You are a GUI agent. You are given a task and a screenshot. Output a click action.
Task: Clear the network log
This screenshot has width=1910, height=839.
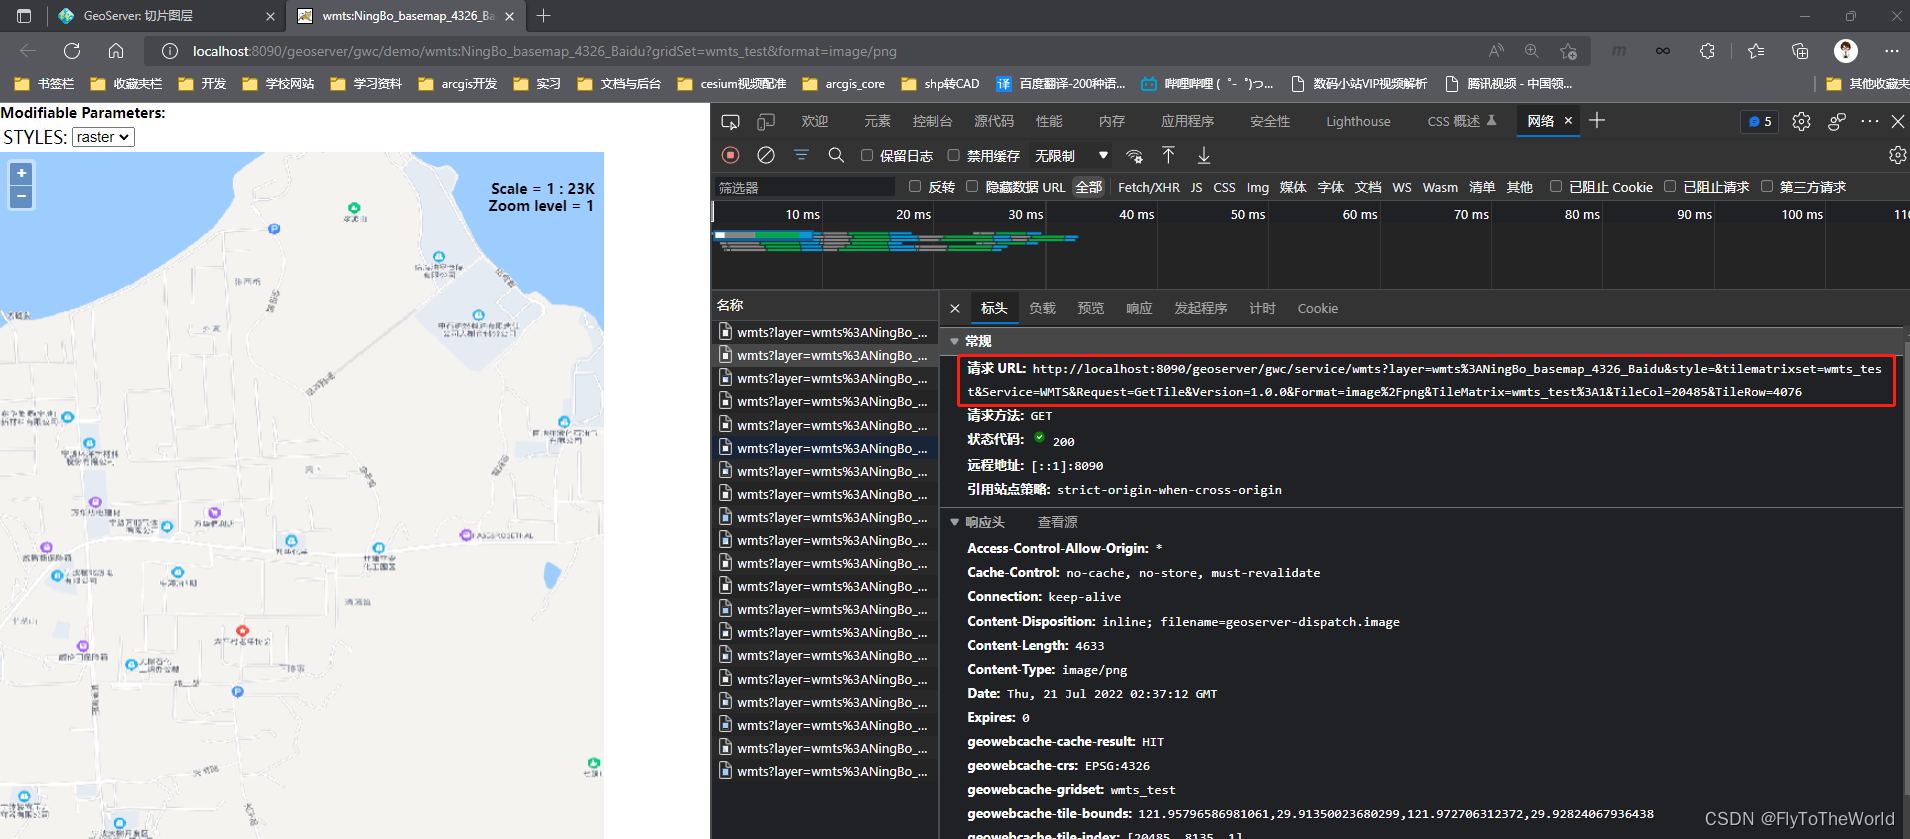766,155
